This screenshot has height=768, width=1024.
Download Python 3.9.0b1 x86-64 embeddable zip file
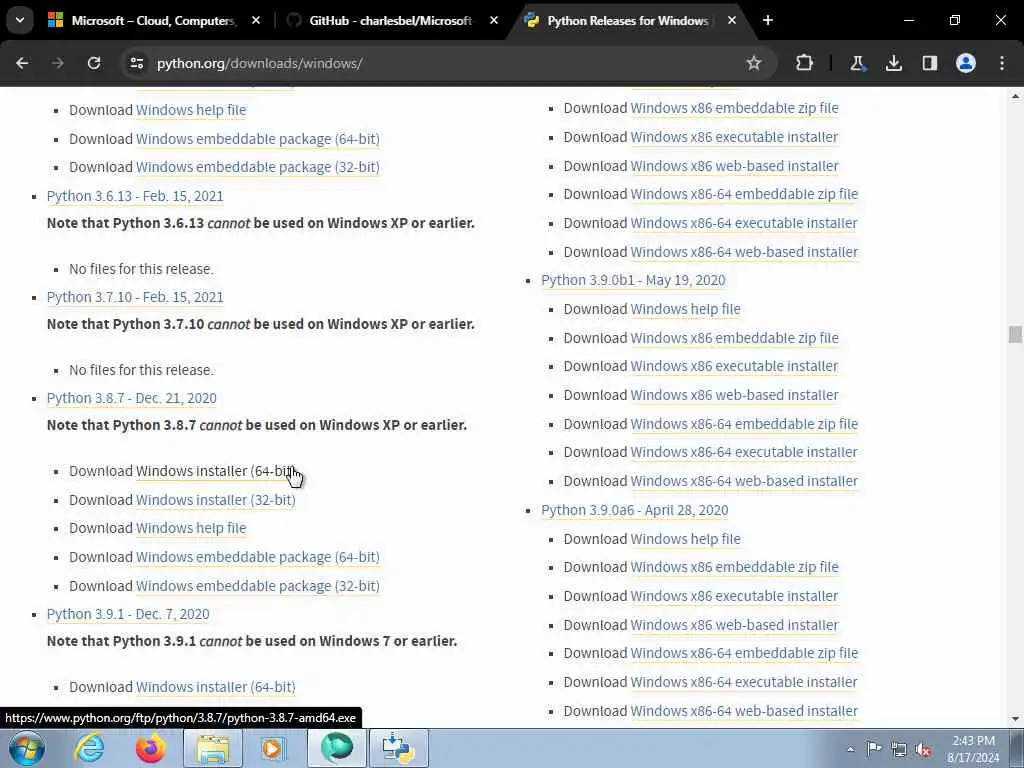[744, 424]
